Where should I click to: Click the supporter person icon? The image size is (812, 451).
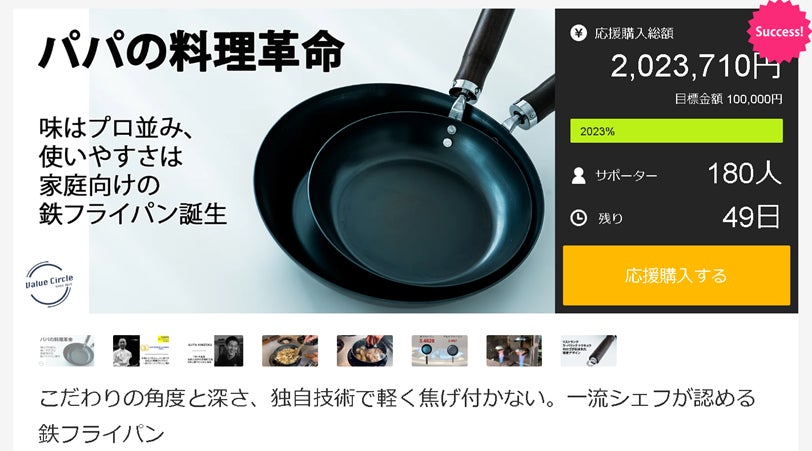(578, 176)
